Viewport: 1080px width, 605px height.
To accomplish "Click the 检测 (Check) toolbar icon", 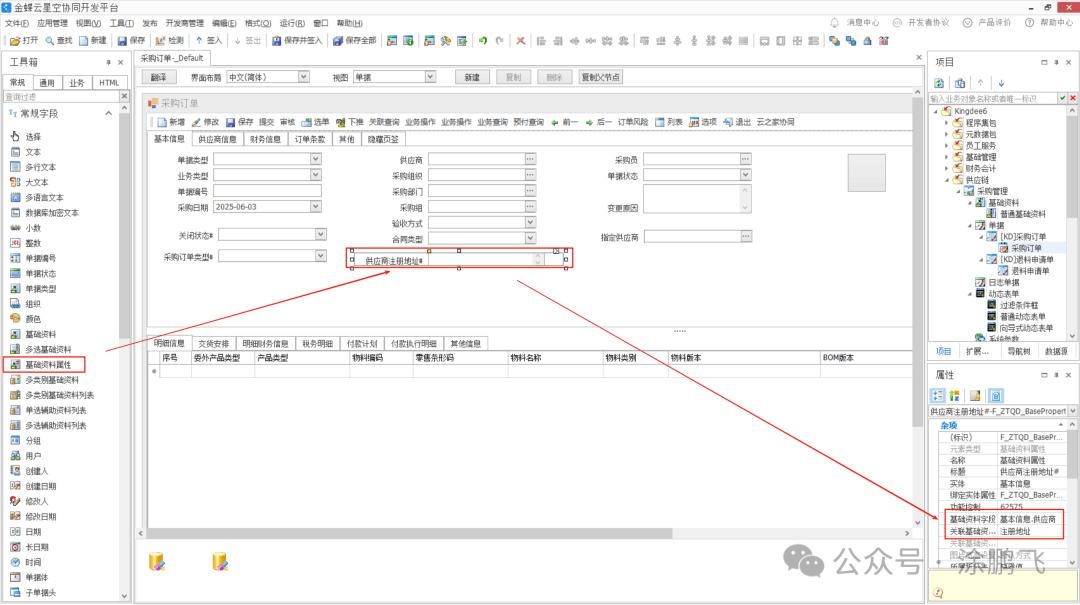I will coord(160,41).
